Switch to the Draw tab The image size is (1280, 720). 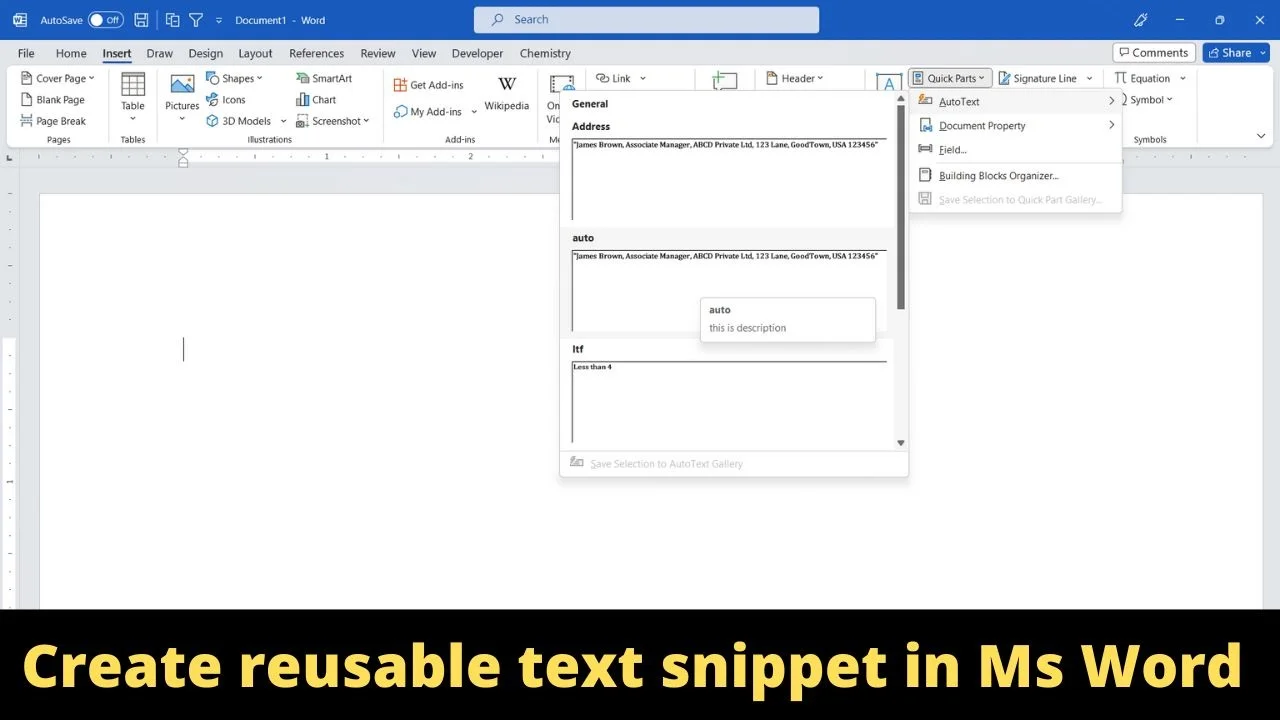pos(160,54)
